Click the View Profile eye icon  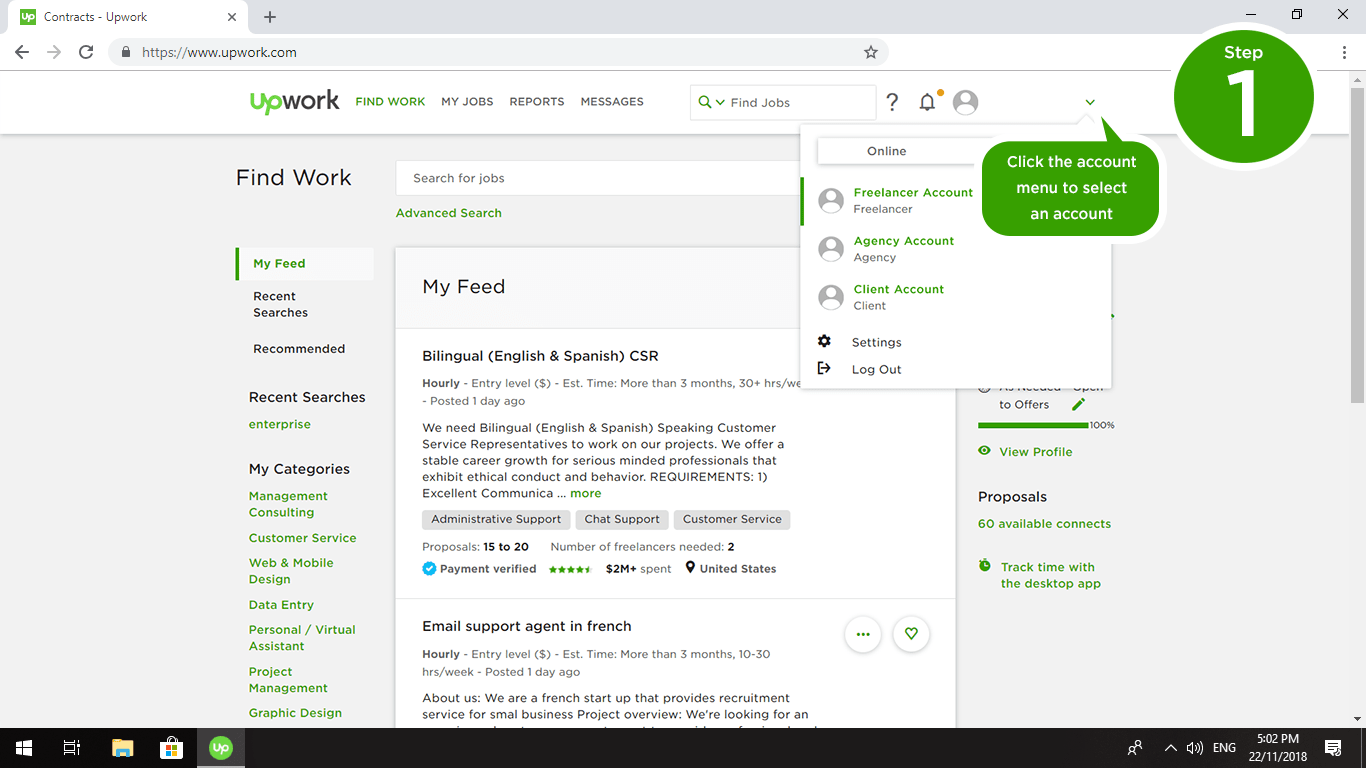pyautogui.click(x=984, y=451)
